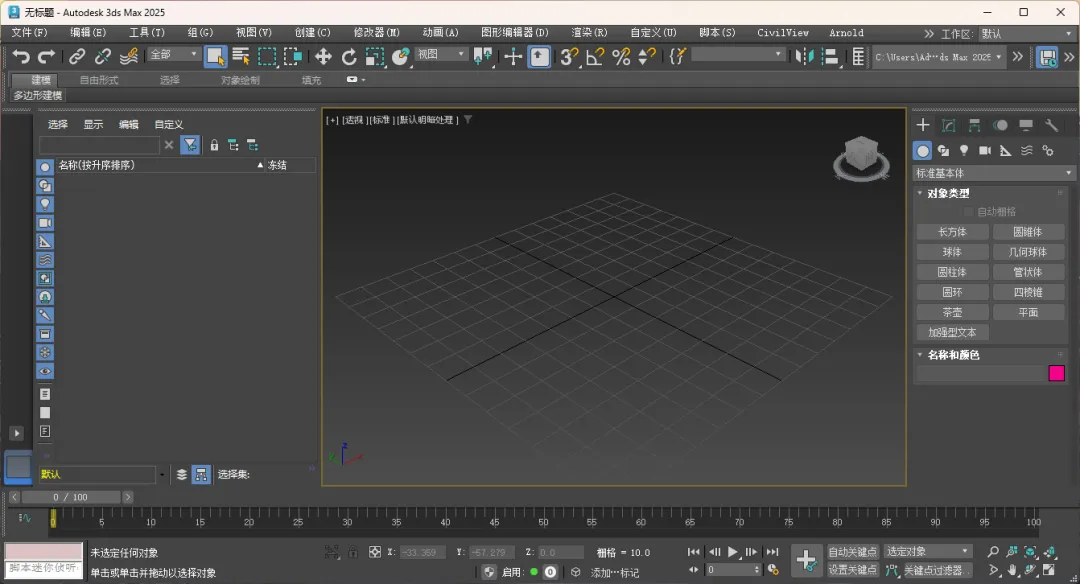Click the Link selection chain icon
The height and width of the screenshot is (584, 1080).
(x=77, y=57)
